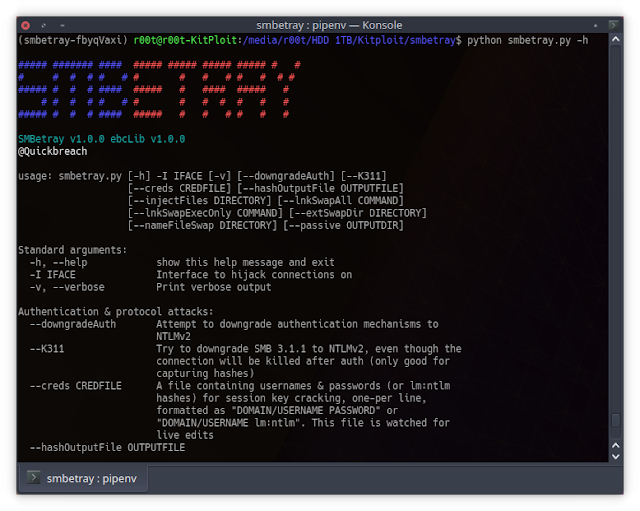
Task: Click the scrollbar up arrow at top
Action: pyautogui.click(x=616, y=39)
